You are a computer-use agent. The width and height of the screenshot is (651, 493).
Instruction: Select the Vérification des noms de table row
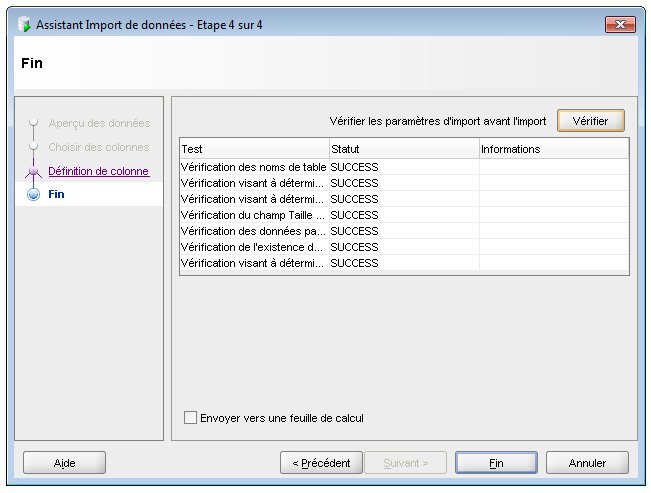coord(253,167)
